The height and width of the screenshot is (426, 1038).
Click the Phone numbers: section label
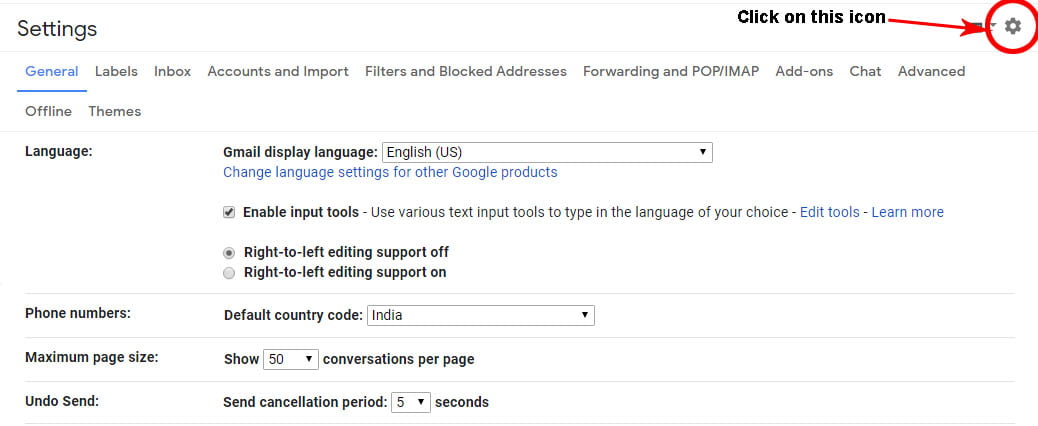tap(78, 313)
